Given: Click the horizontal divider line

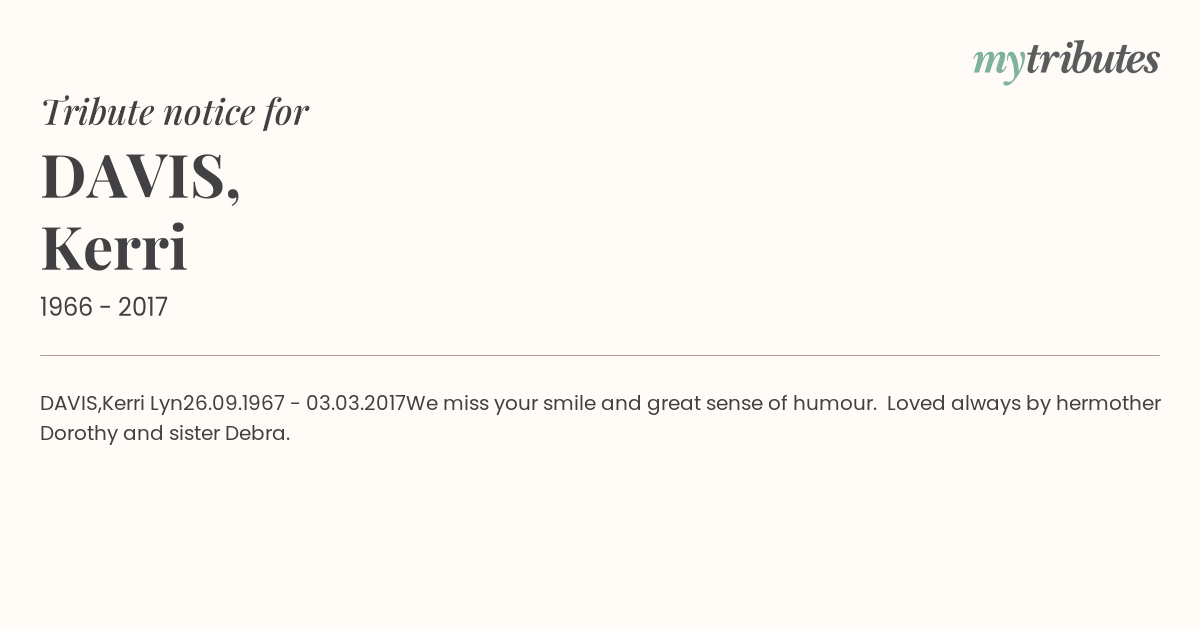Looking at the screenshot, I should 600,355.
